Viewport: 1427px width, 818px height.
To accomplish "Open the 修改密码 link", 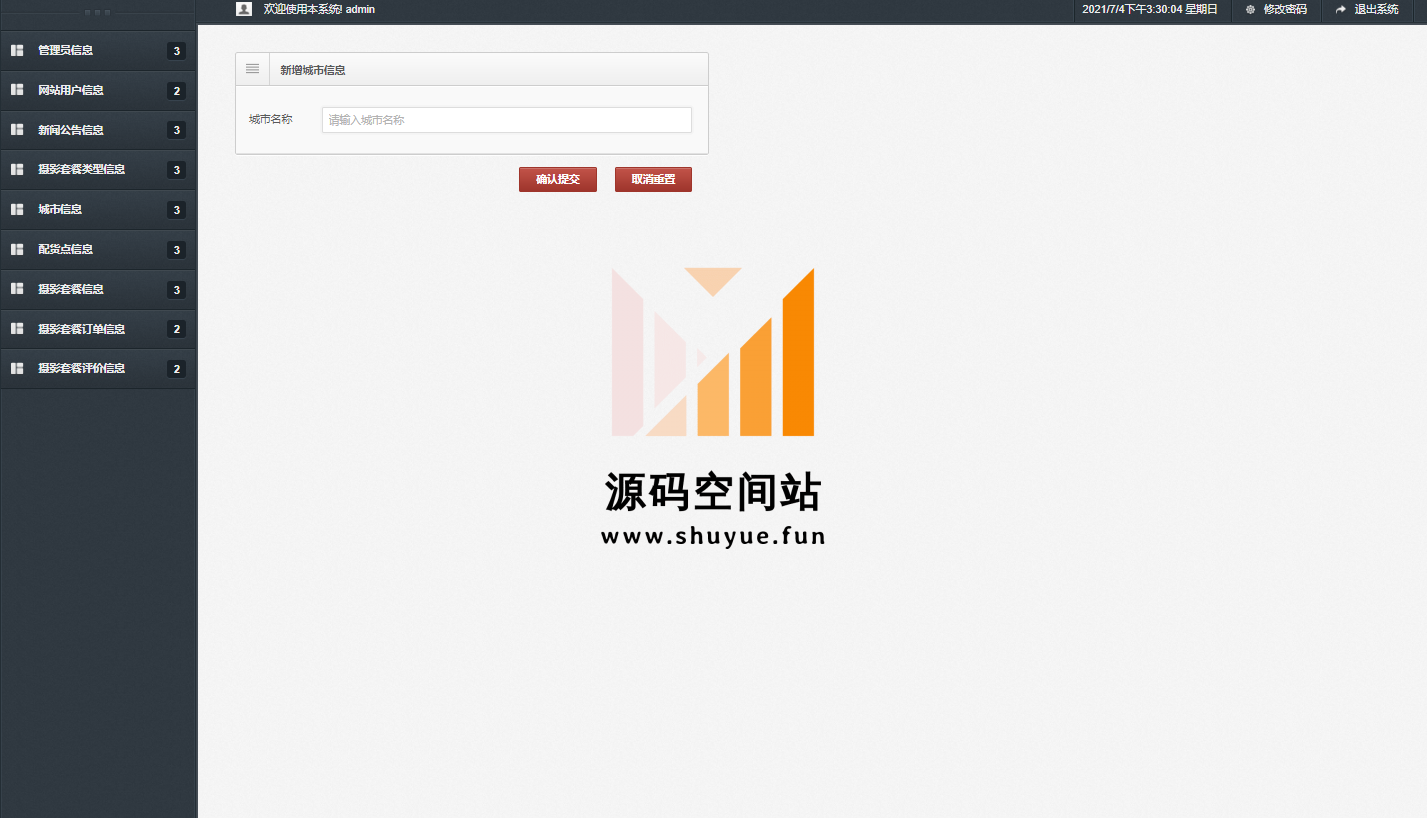I will 1285,9.
